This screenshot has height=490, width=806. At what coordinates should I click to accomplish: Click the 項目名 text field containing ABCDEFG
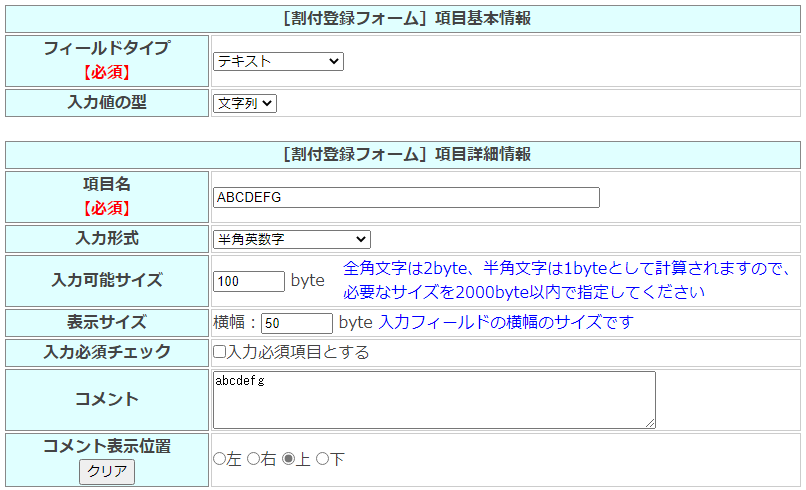point(406,197)
